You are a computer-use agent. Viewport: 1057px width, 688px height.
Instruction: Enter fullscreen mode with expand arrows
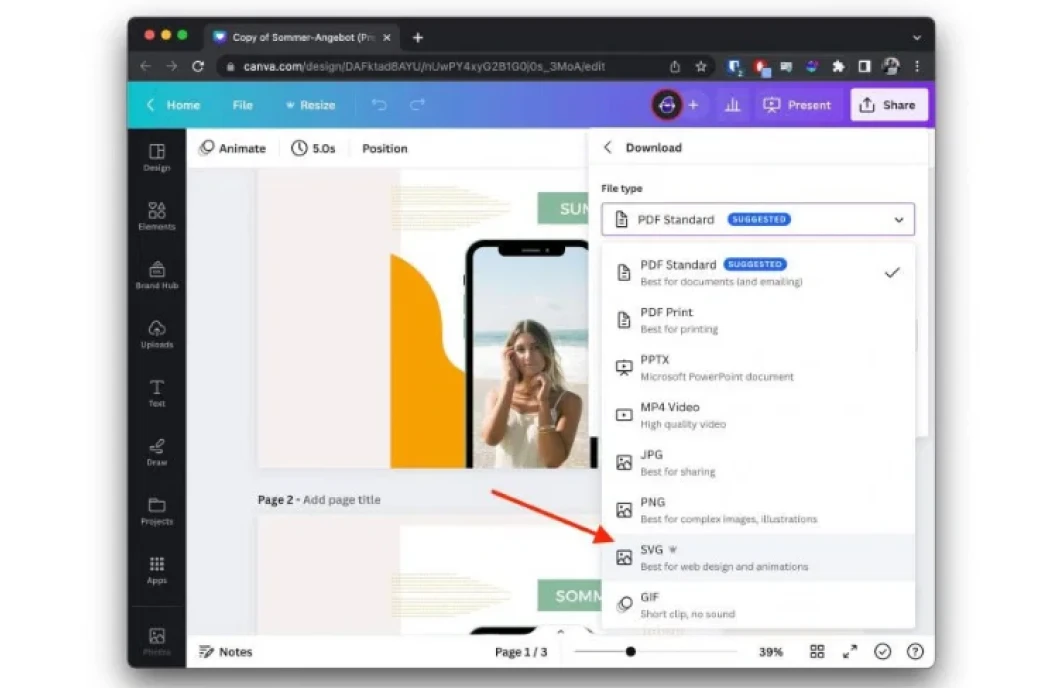coord(850,652)
